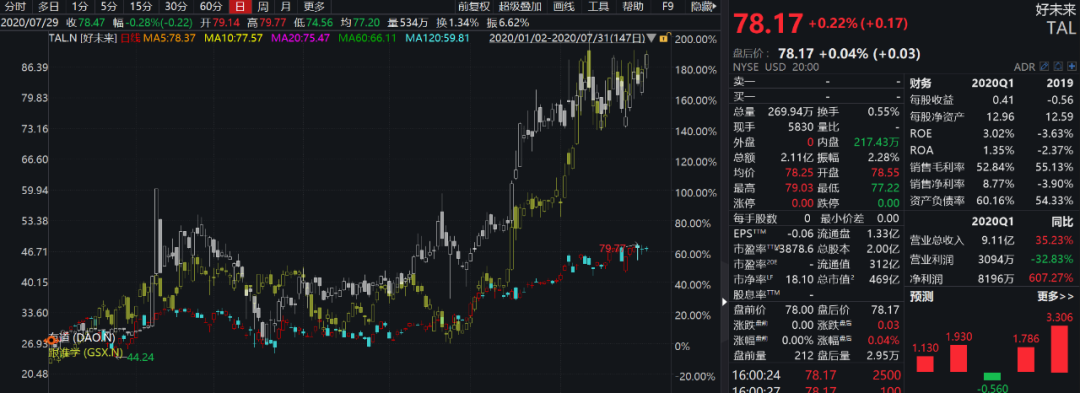This screenshot has height=393, width=1080.
Task: Click the 总市值 469亿 value
Action: point(884,279)
